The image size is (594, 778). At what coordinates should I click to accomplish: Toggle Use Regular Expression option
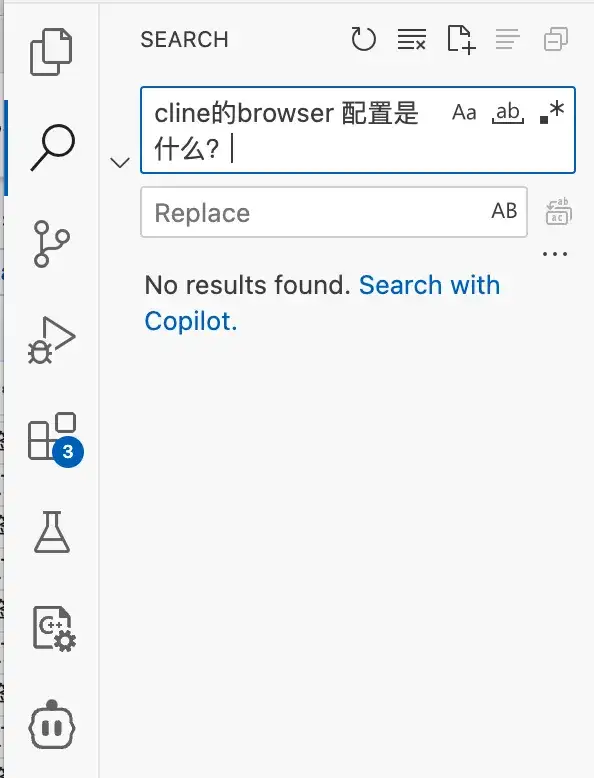coord(552,112)
